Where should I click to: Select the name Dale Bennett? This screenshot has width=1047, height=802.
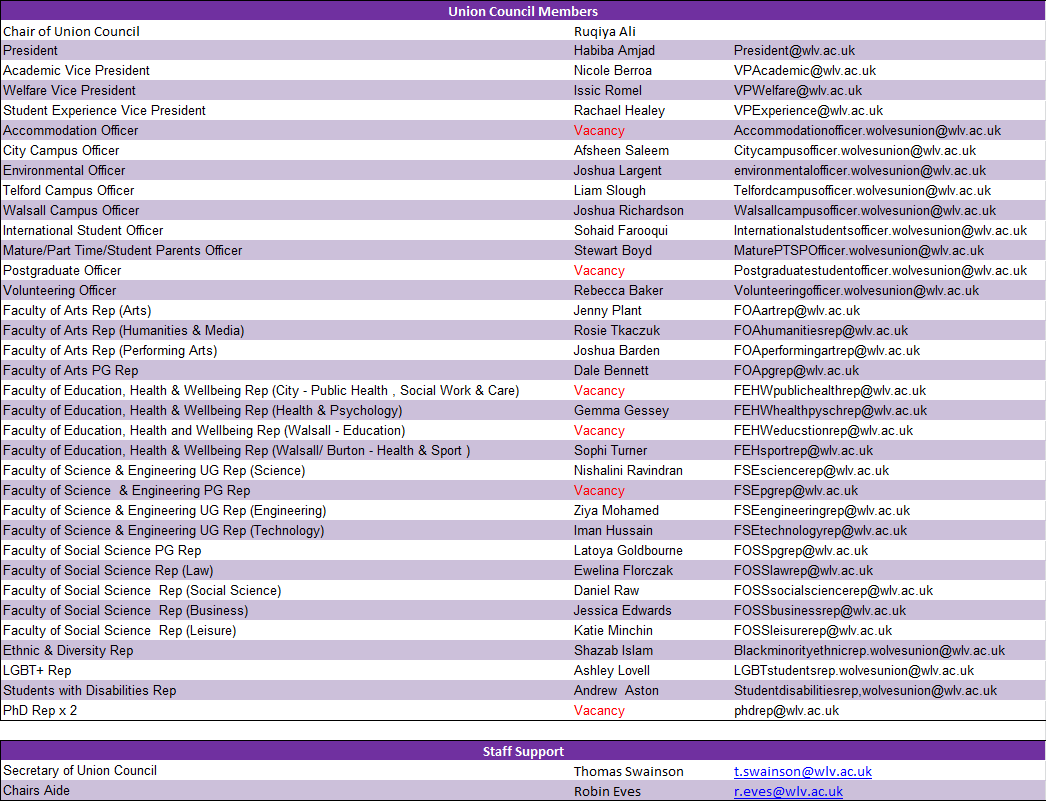tap(611, 371)
